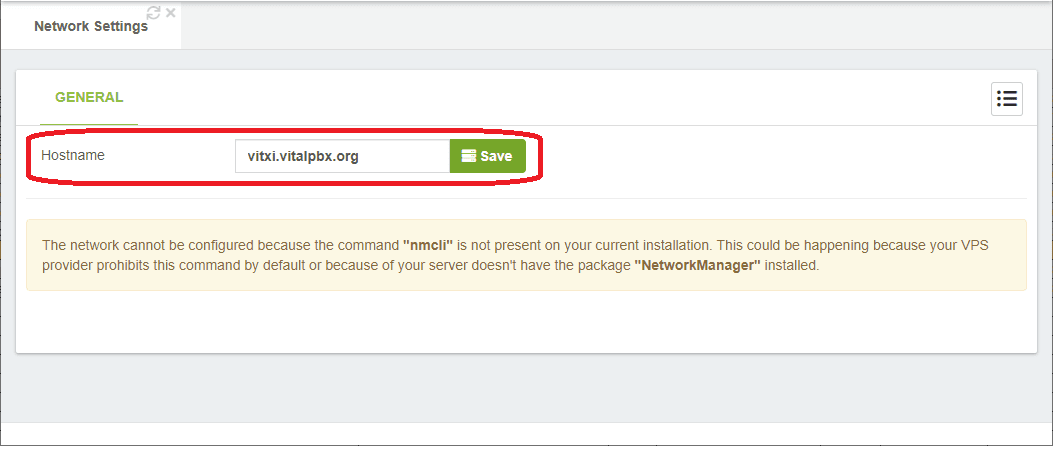
Task: Open the list view icon at top right
Action: point(1007,99)
